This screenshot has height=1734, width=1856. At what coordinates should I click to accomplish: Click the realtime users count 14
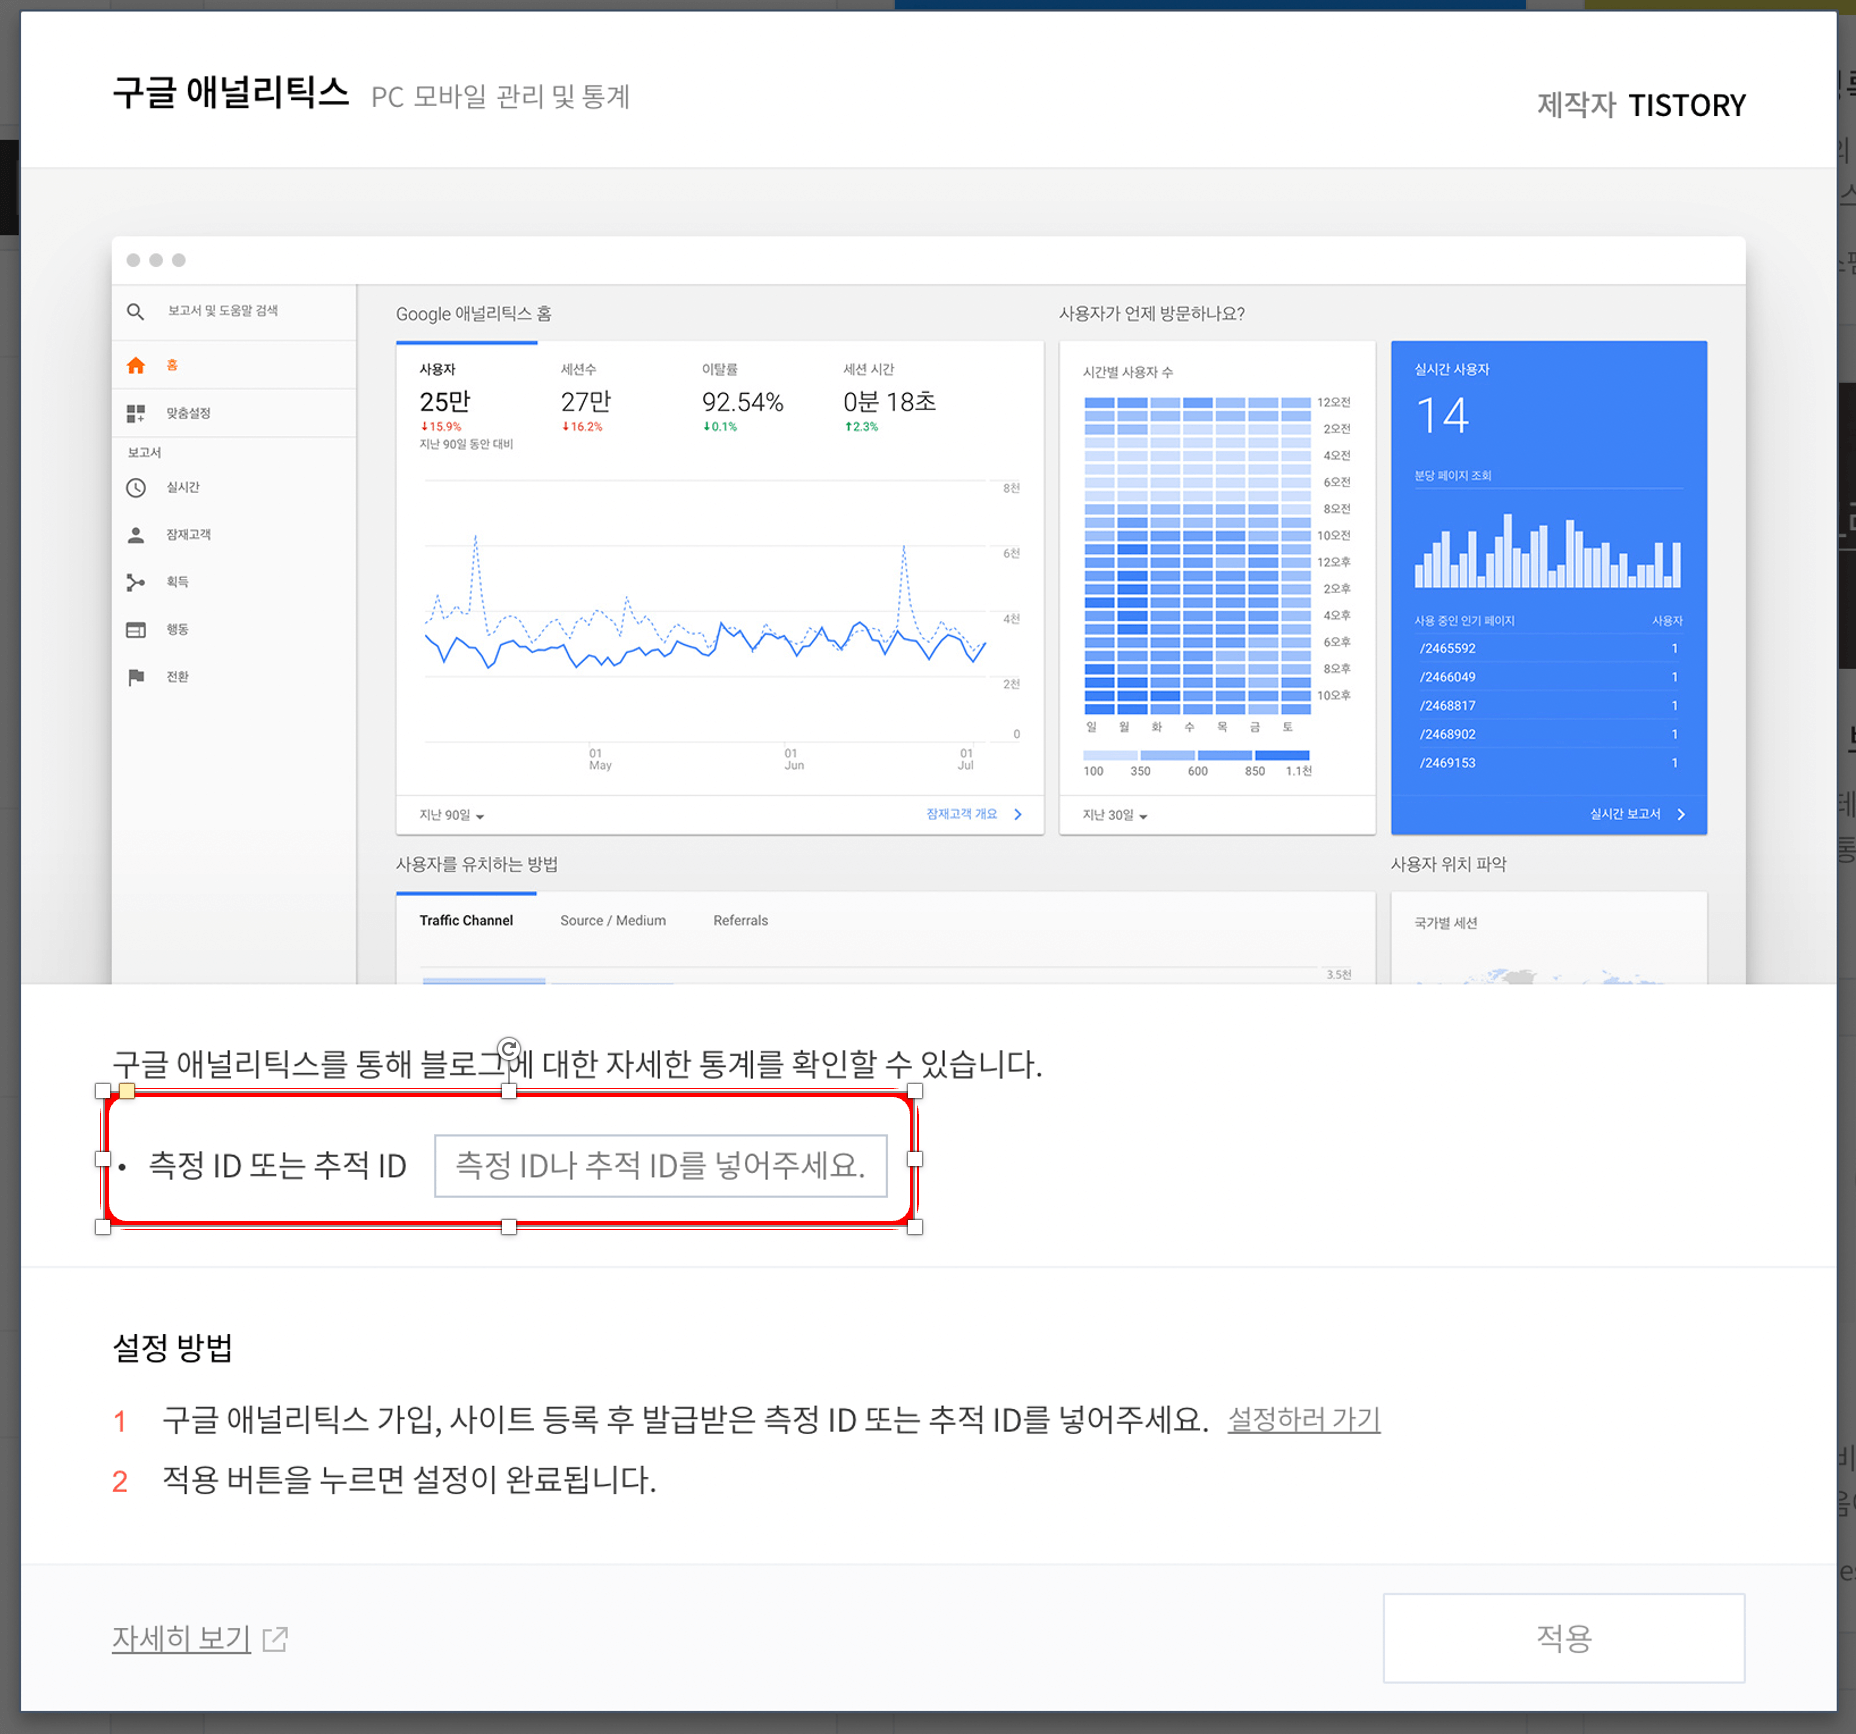1443,415
